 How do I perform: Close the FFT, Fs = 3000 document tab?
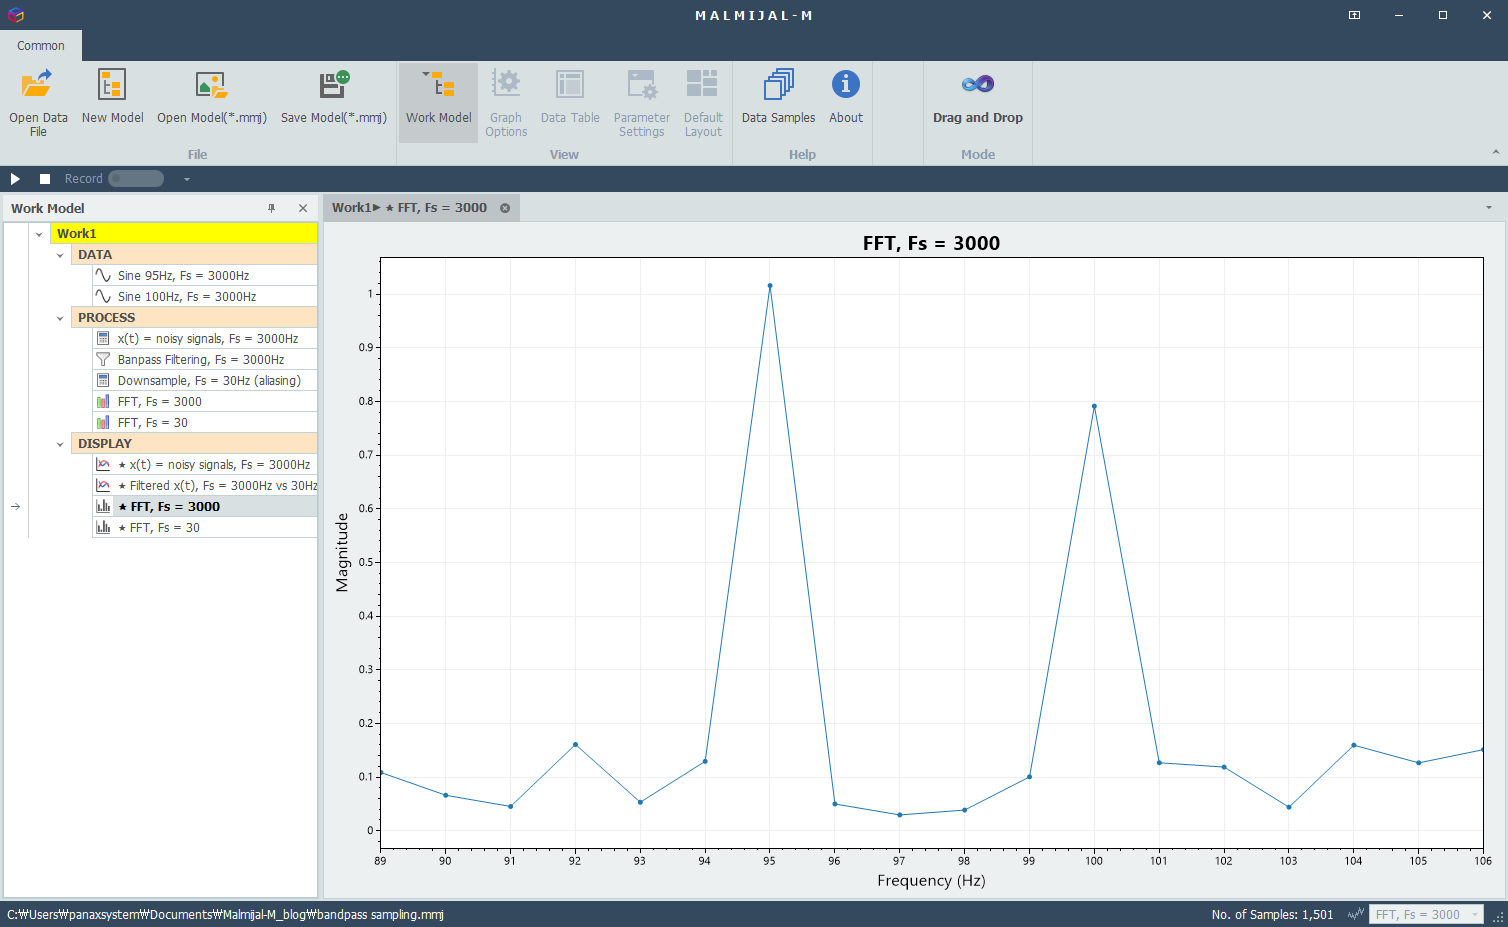click(x=505, y=208)
